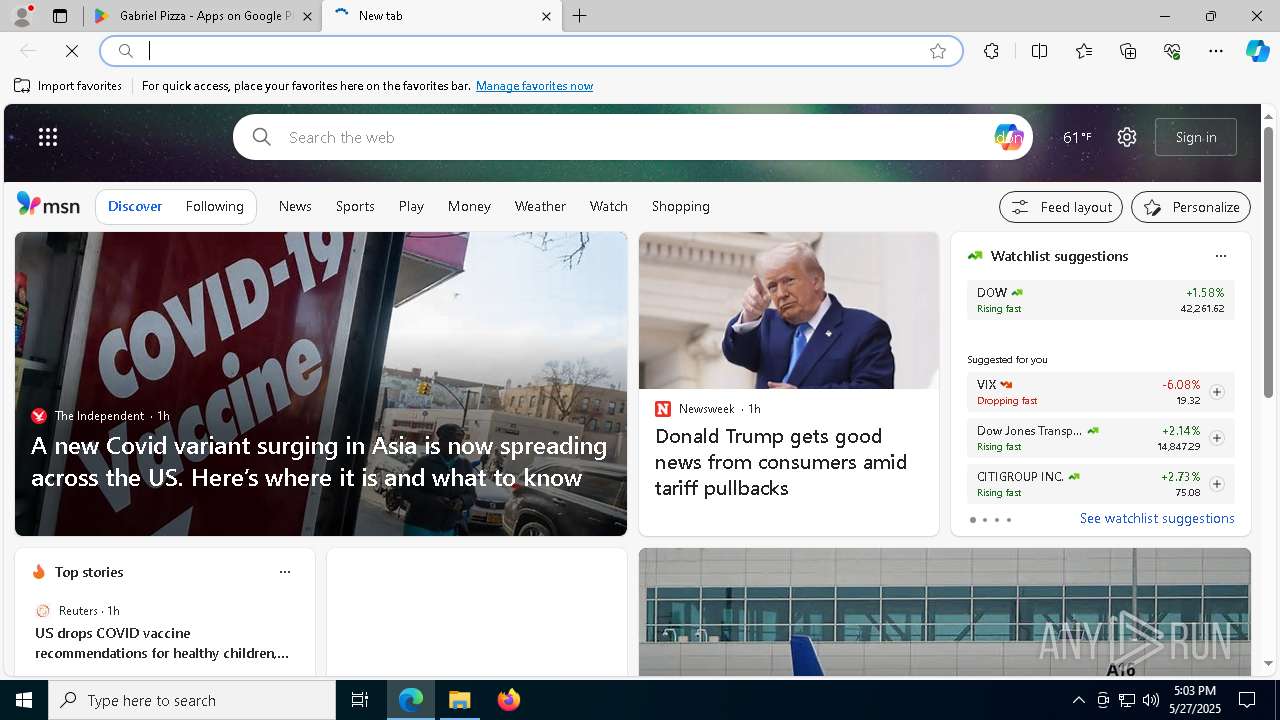Open Browser essentials icon
Image resolution: width=1280 pixels, height=720 pixels.
tap(1172, 51)
